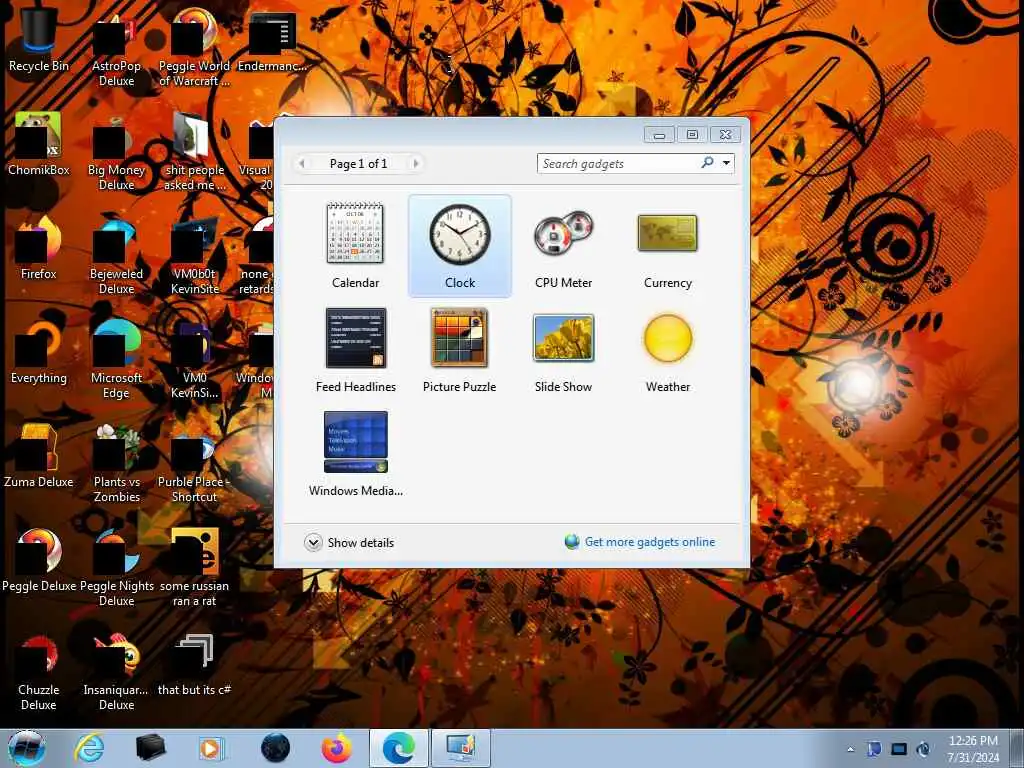Select VM0b0t KevinSite desktop icon
The height and width of the screenshot is (768, 1024).
click(194, 257)
